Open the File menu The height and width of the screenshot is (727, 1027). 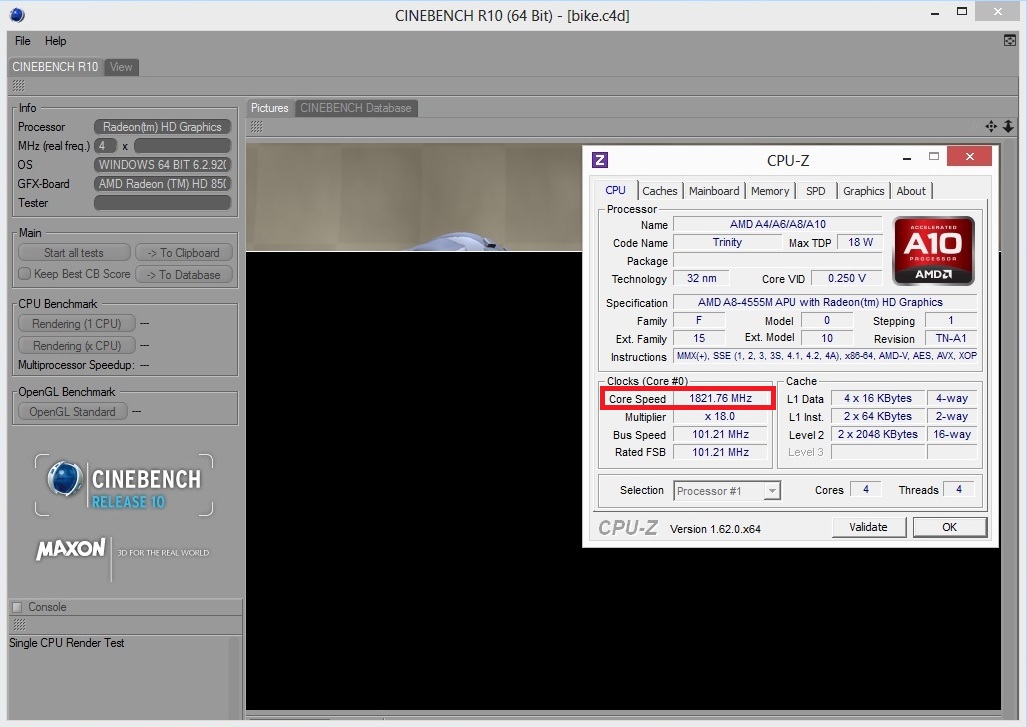point(22,41)
